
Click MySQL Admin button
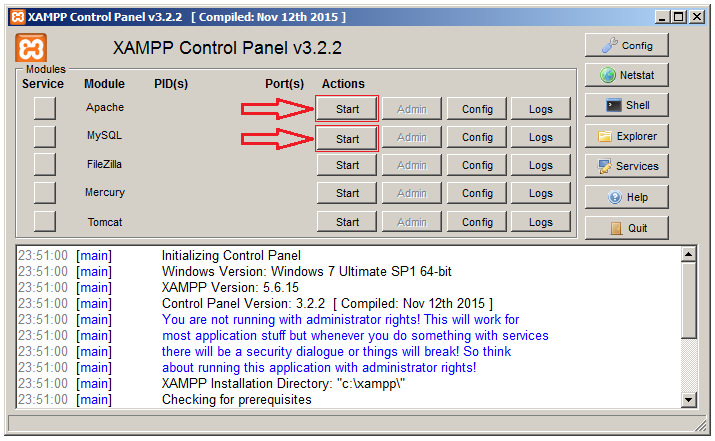[412, 137]
